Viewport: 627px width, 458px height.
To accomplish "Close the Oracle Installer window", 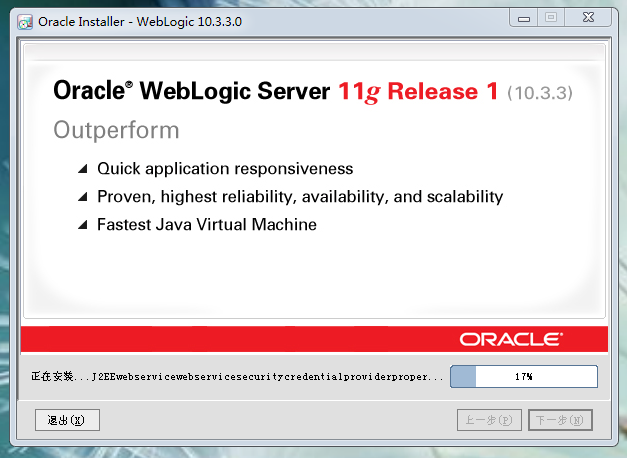I will pyautogui.click(x=588, y=18).
